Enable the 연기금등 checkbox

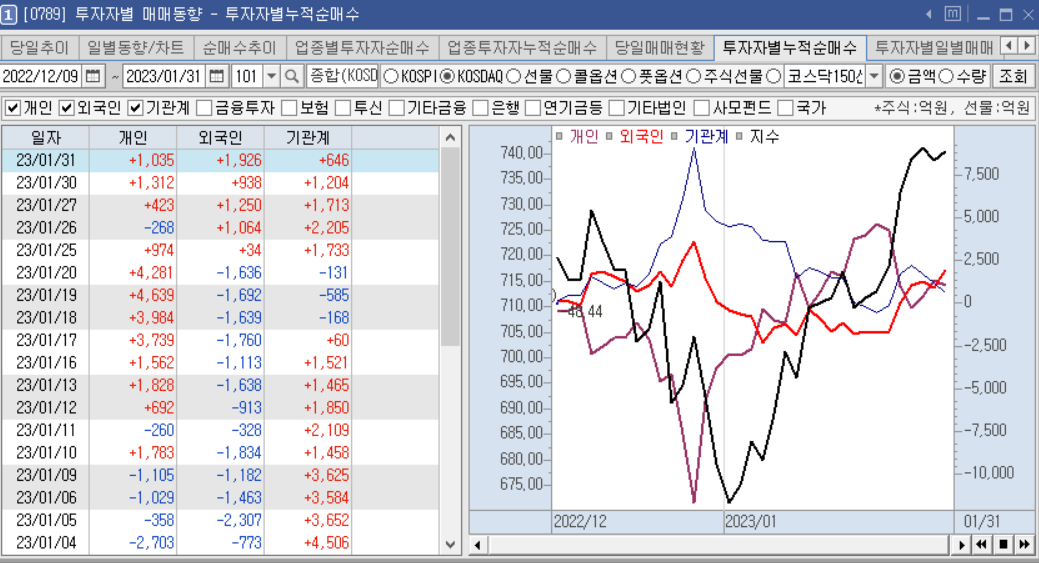533,107
